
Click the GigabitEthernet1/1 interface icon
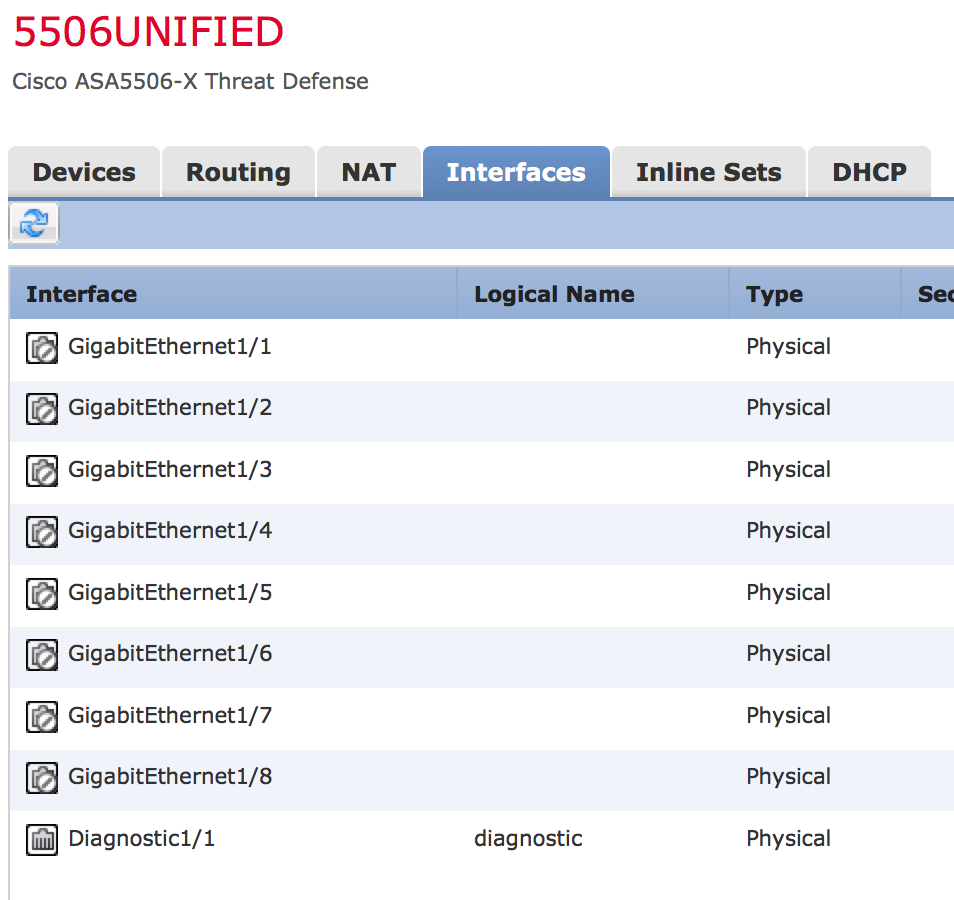[x=41, y=348]
